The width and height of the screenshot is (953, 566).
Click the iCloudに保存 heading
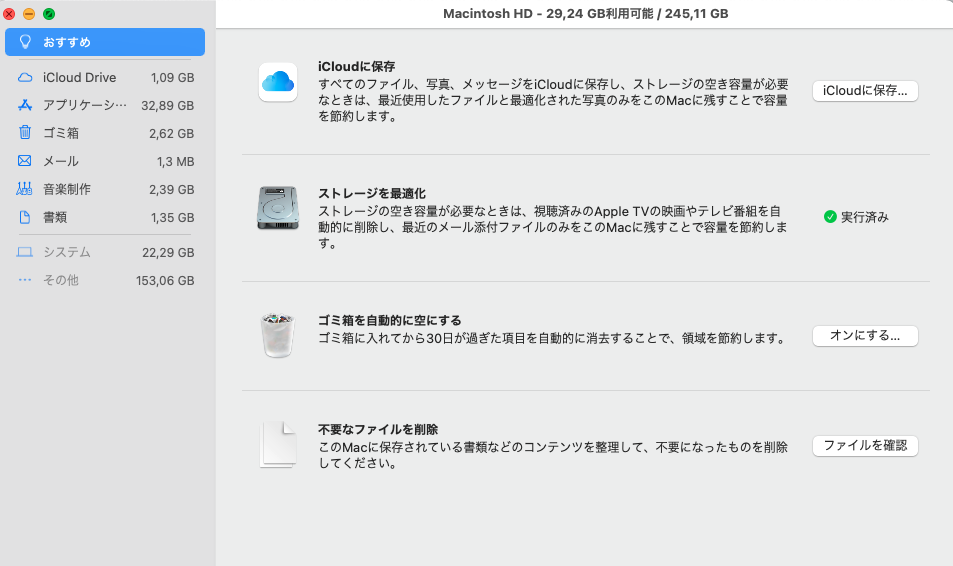click(x=357, y=66)
